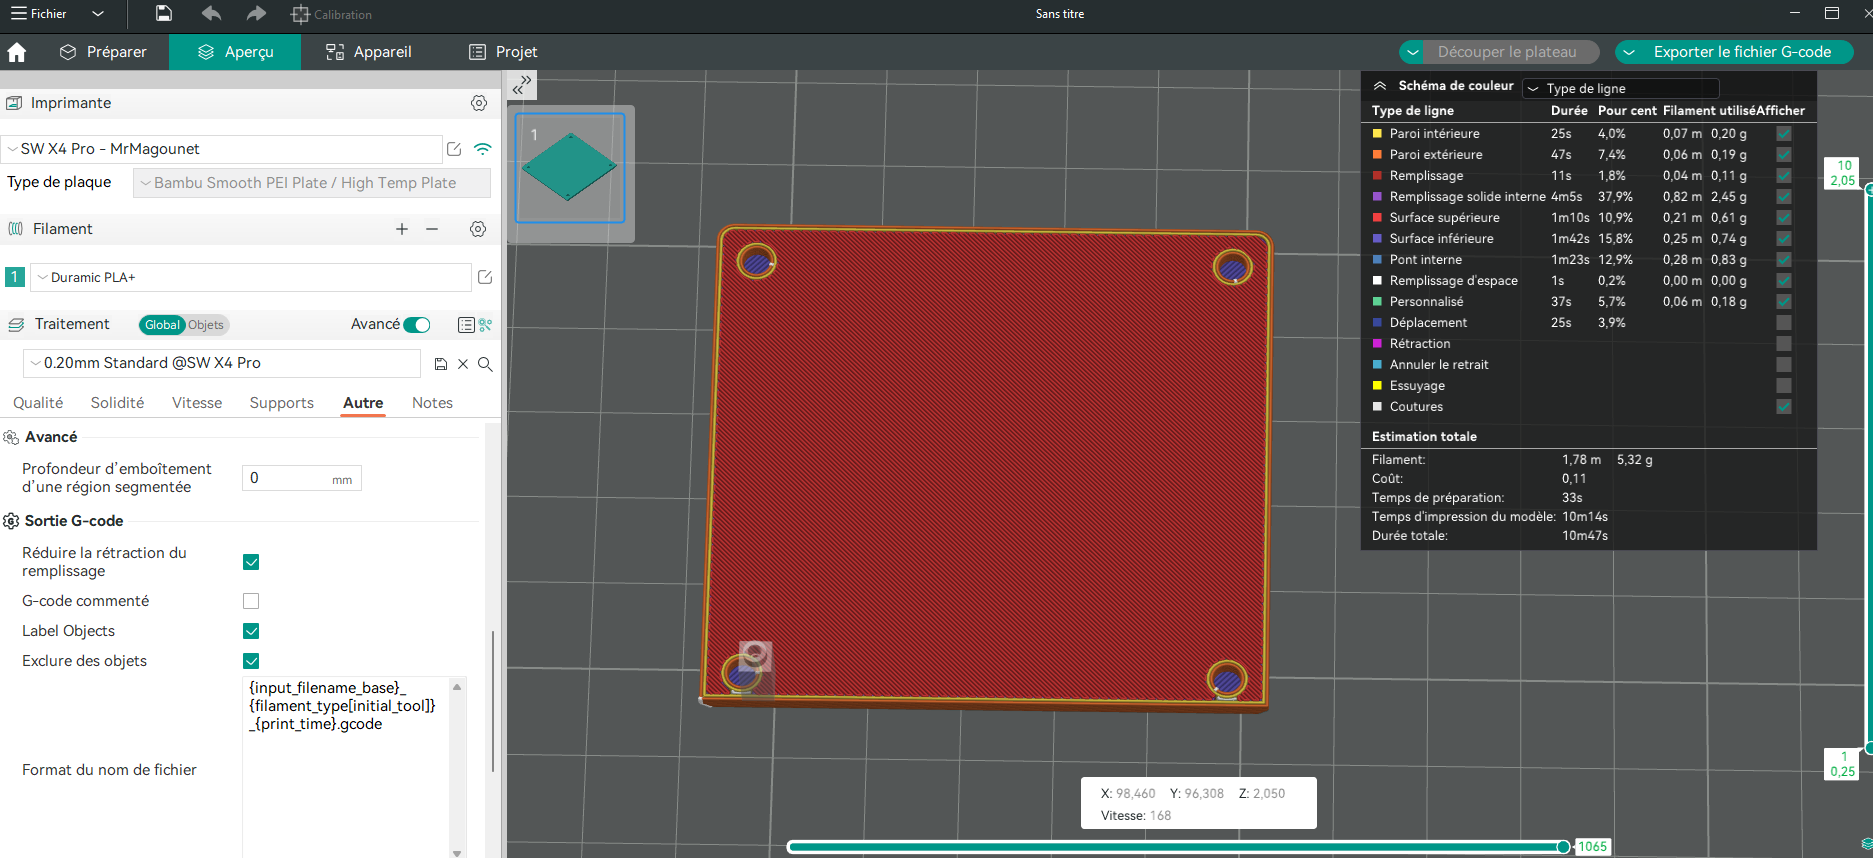Screen dimensions: 1873x858
Task: Remove a filament with minus icon
Action: 432,229
